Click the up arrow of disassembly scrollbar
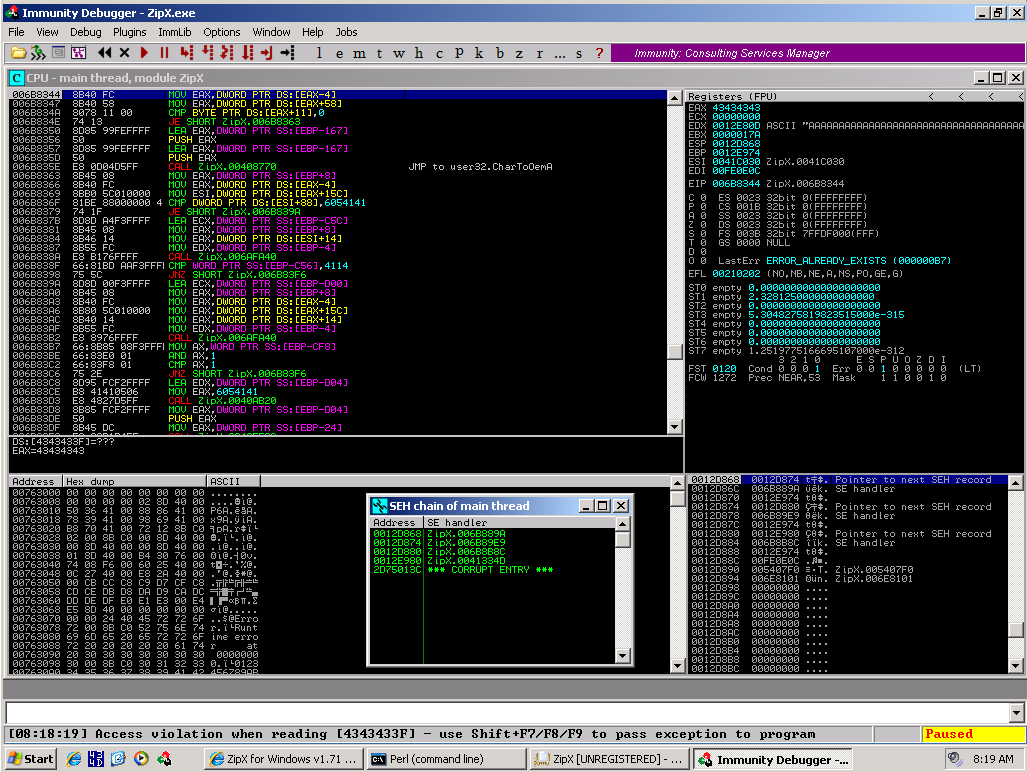Image resolution: width=1027 pixels, height=772 pixels. [675, 98]
